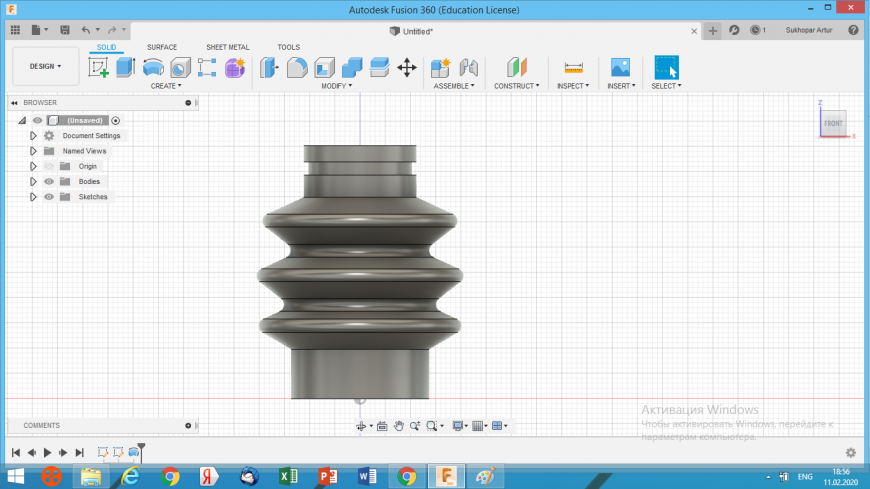Select the Extrude tool
Image resolution: width=870 pixels, height=489 pixels.
[125, 68]
